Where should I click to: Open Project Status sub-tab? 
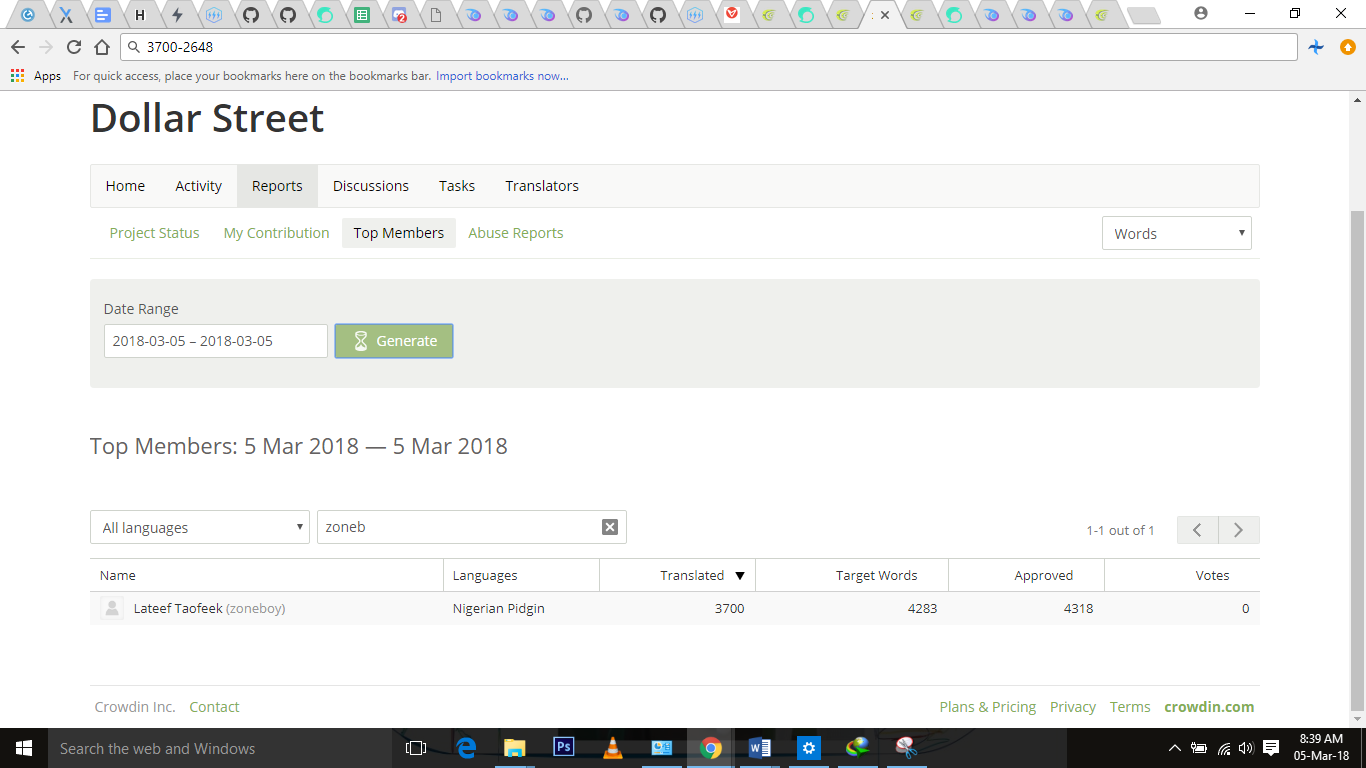tap(154, 233)
